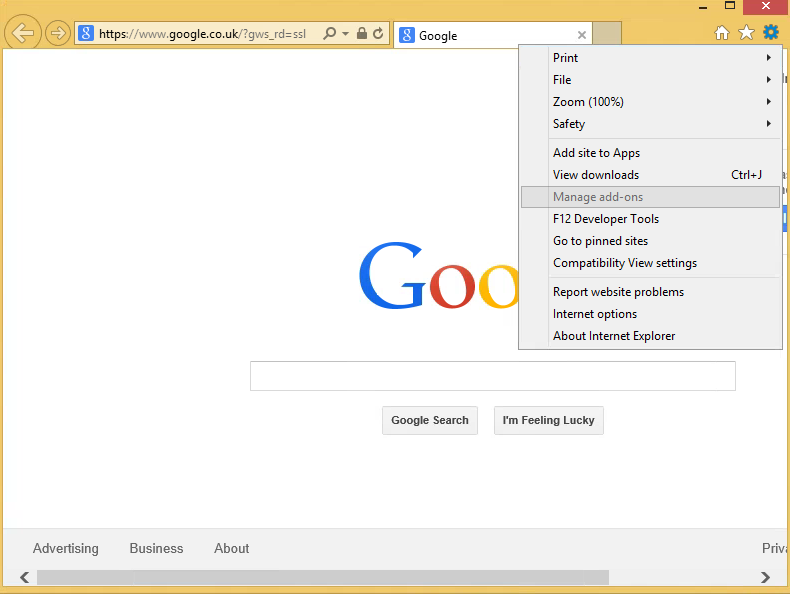
Task: Close the Google tab
Action: pos(582,35)
